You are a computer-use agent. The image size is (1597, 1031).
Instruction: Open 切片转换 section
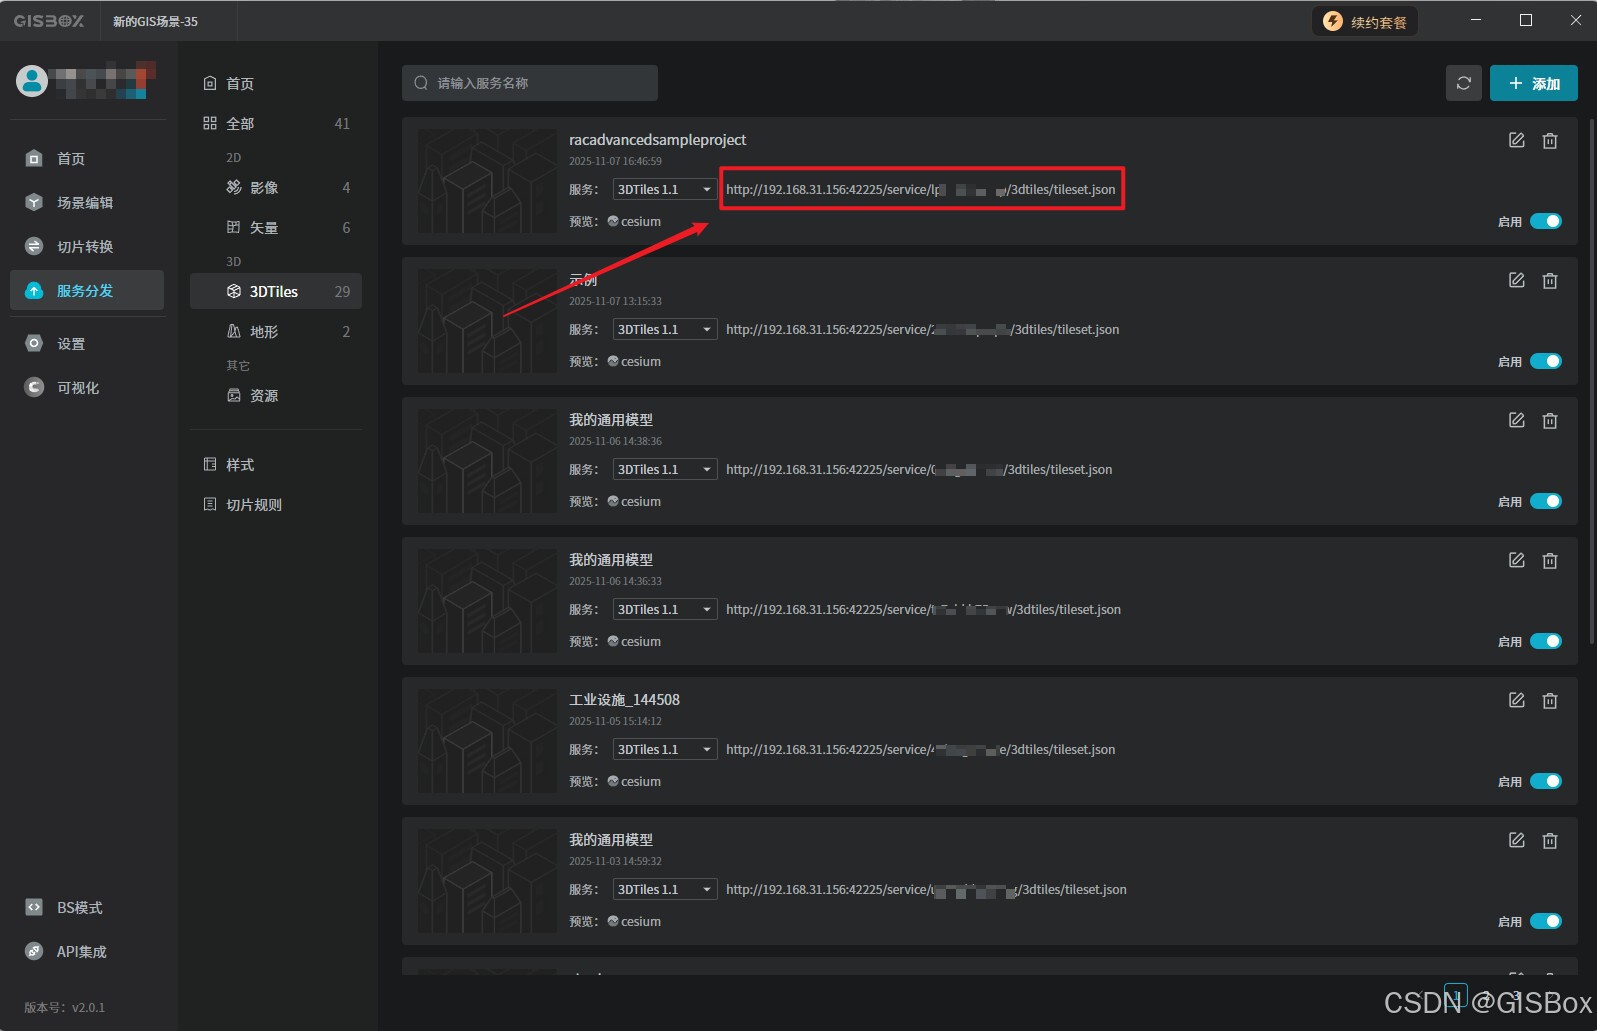click(x=87, y=246)
